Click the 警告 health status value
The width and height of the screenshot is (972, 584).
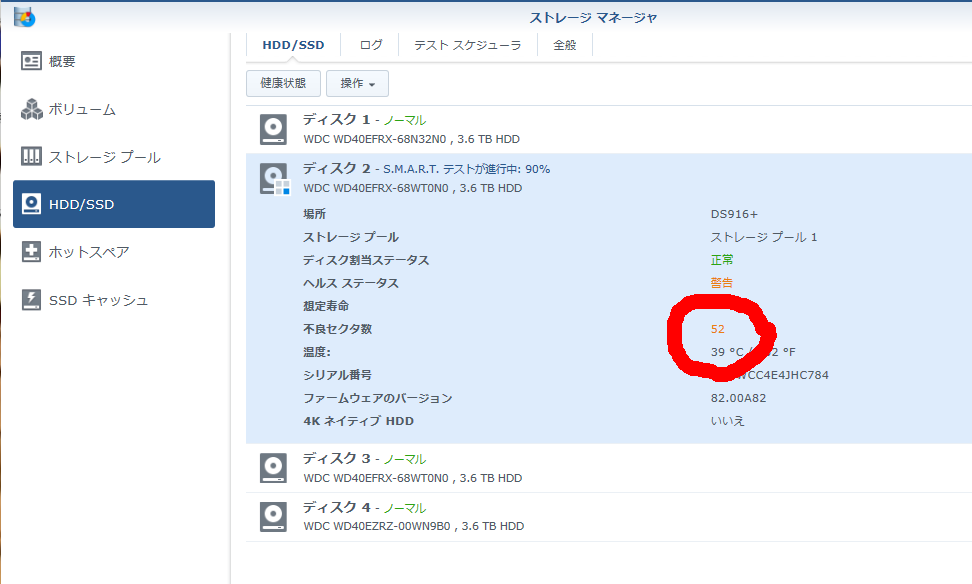(x=722, y=283)
